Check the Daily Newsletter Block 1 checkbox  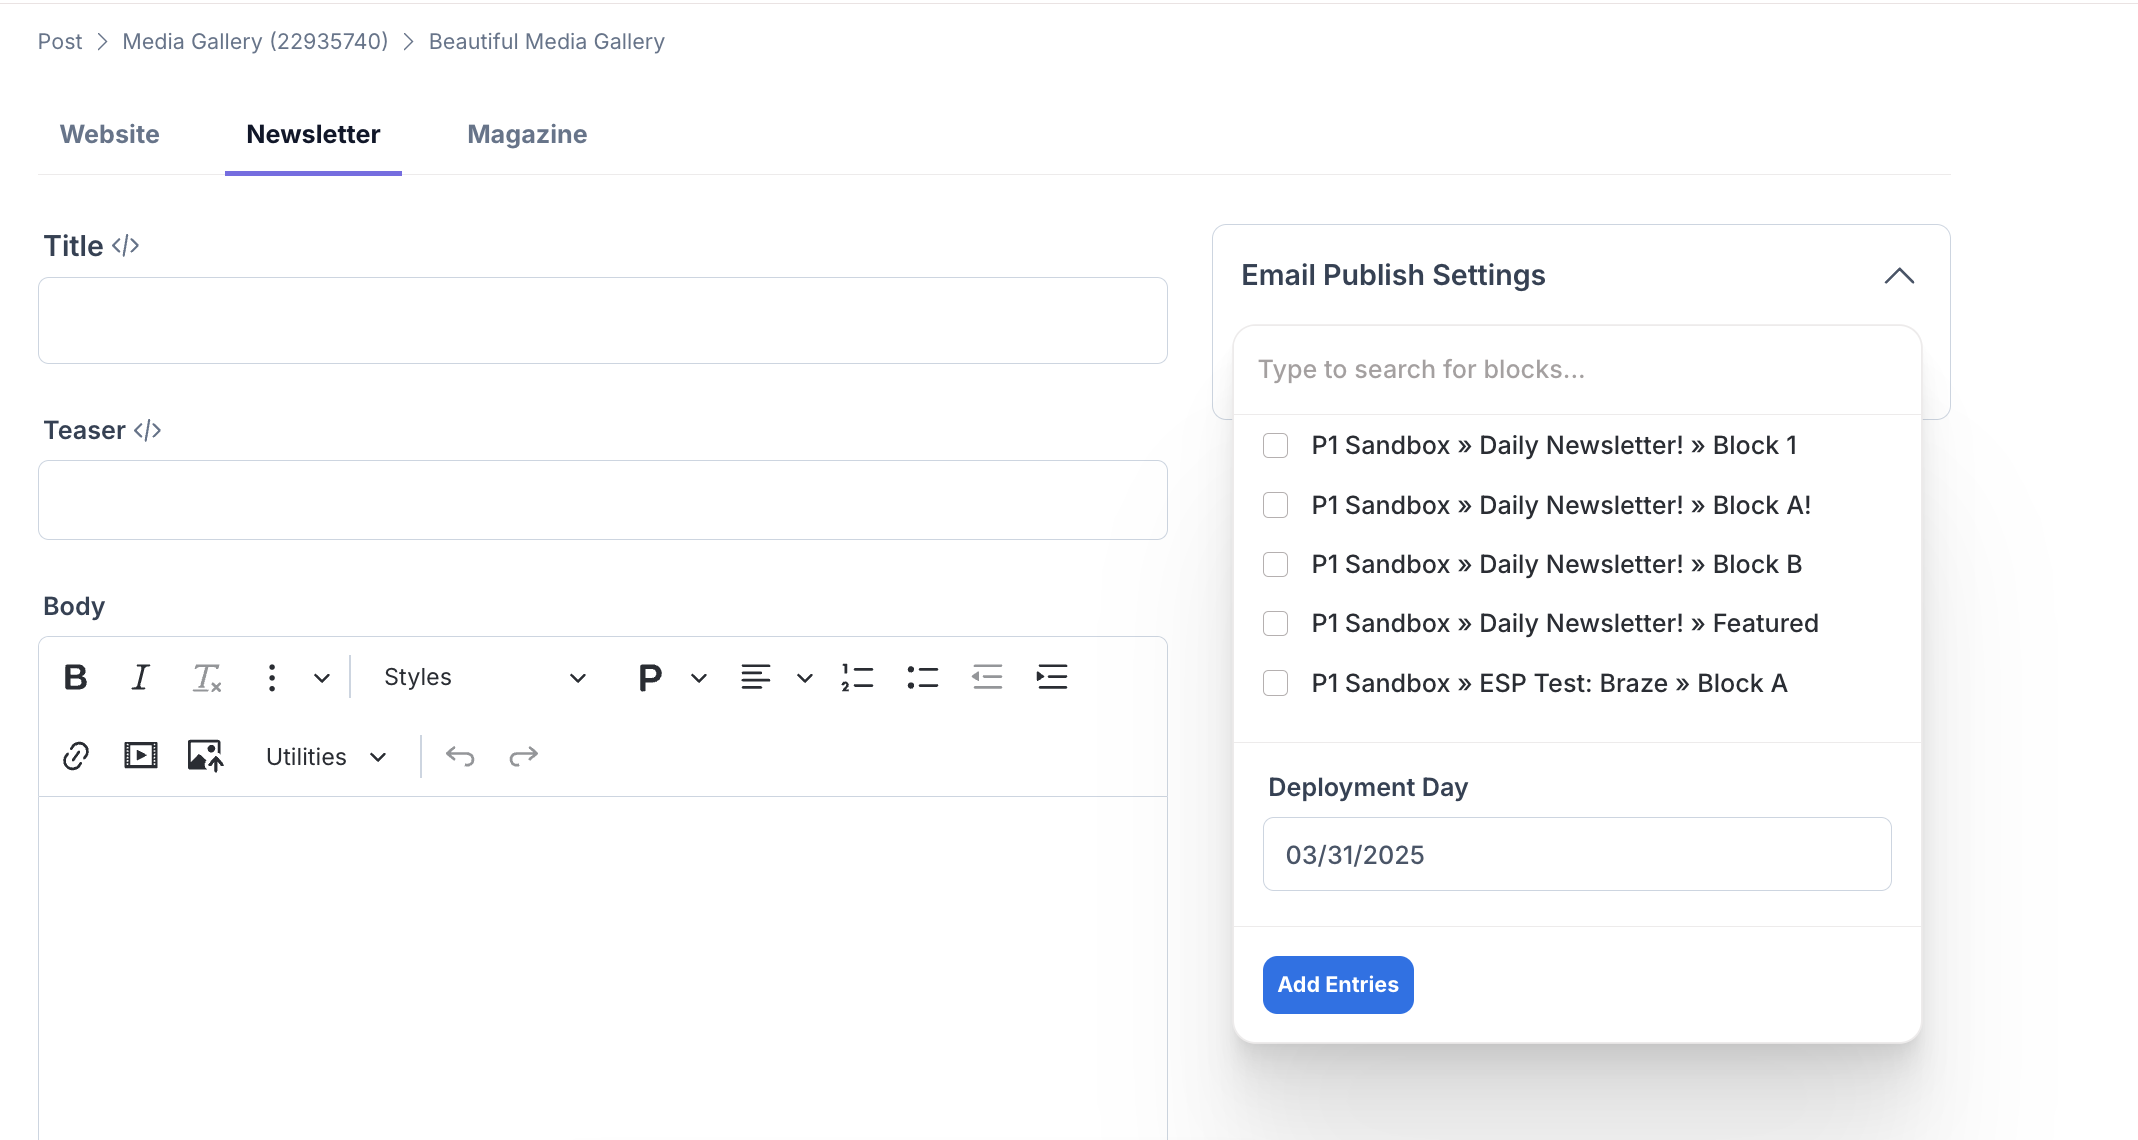click(1275, 445)
